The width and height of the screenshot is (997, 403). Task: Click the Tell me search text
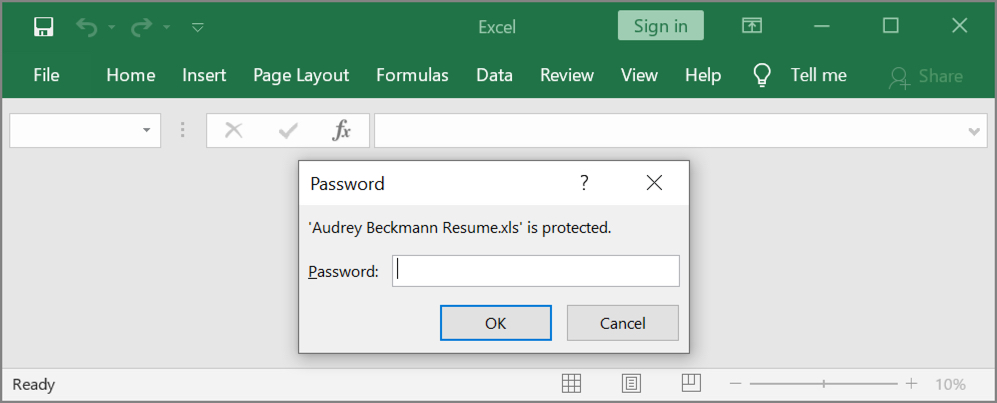tap(819, 75)
